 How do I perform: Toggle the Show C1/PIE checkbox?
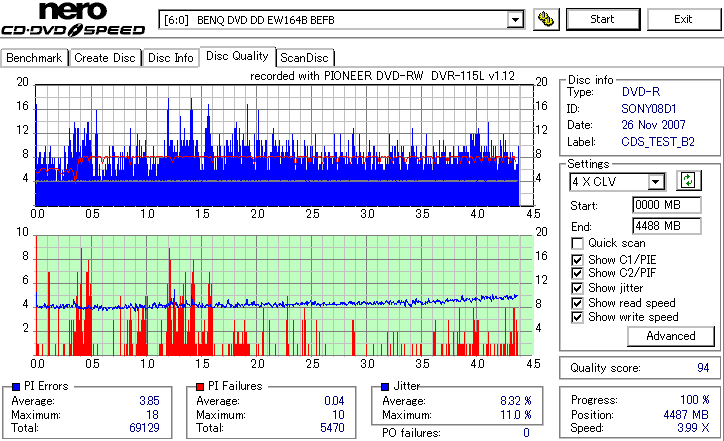pyautogui.click(x=577, y=260)
